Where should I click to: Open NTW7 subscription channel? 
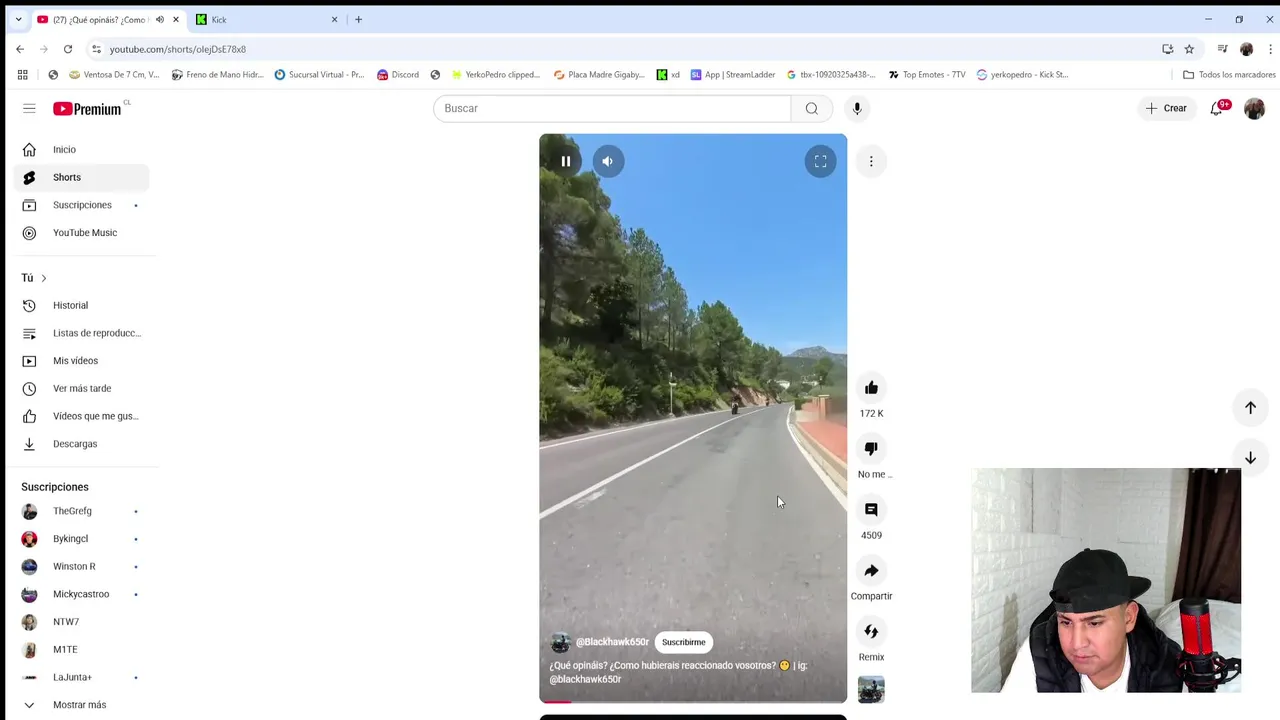coord(82,622)
